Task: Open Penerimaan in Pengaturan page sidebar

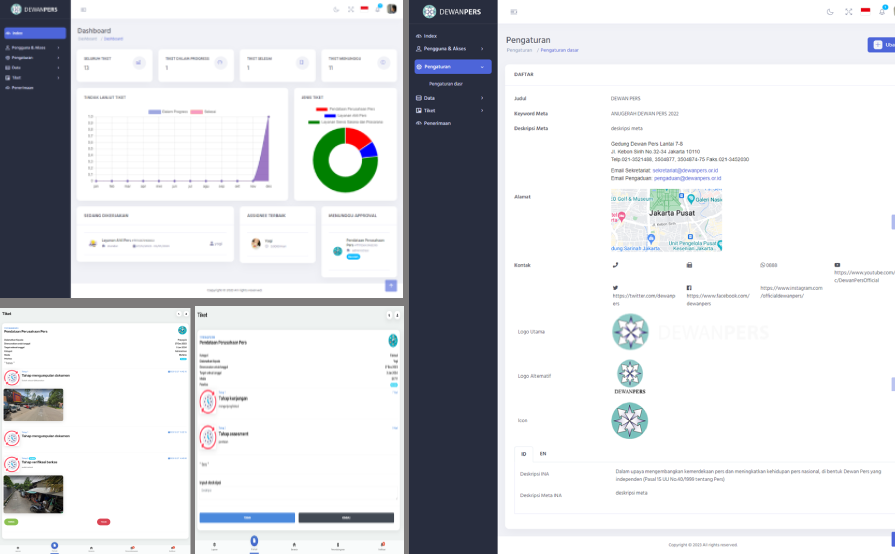Action: pos(437,123)
